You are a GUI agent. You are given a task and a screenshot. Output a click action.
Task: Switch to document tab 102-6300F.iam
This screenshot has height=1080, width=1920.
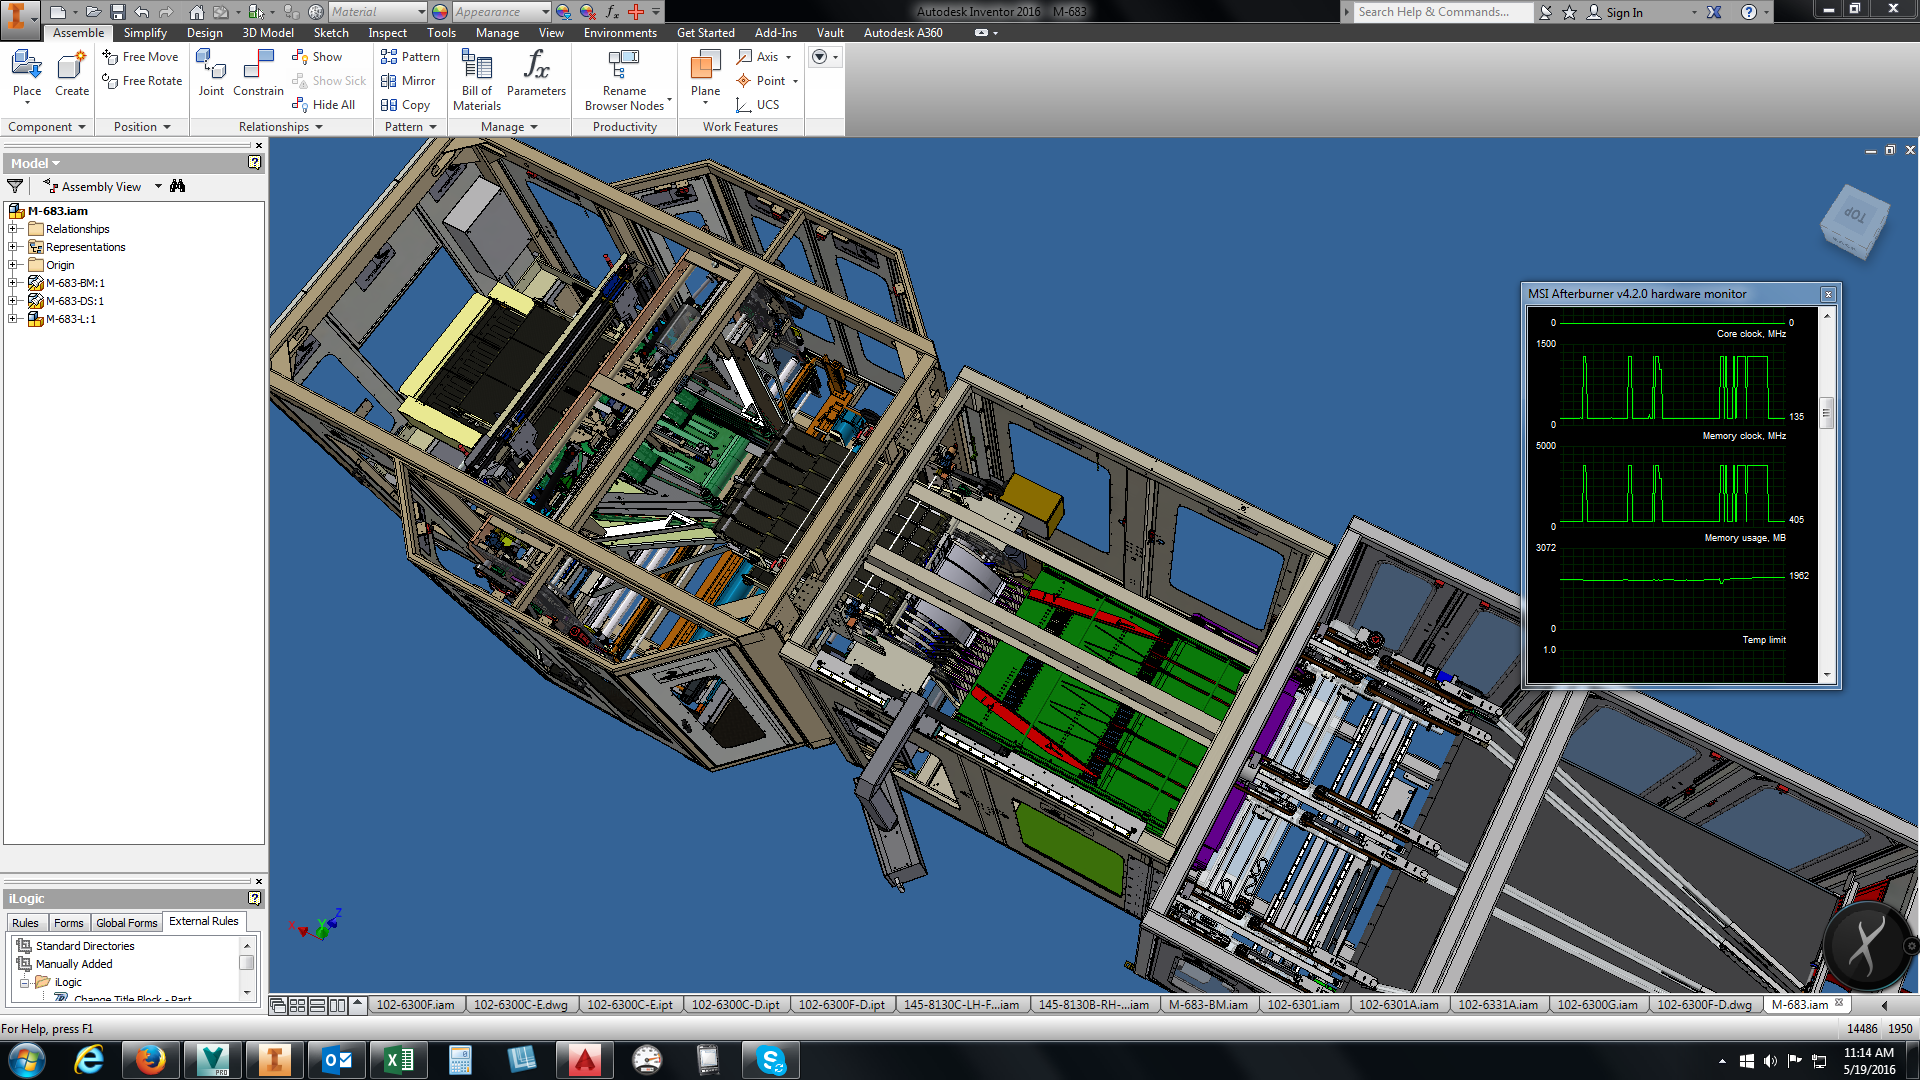[415, 1005]
